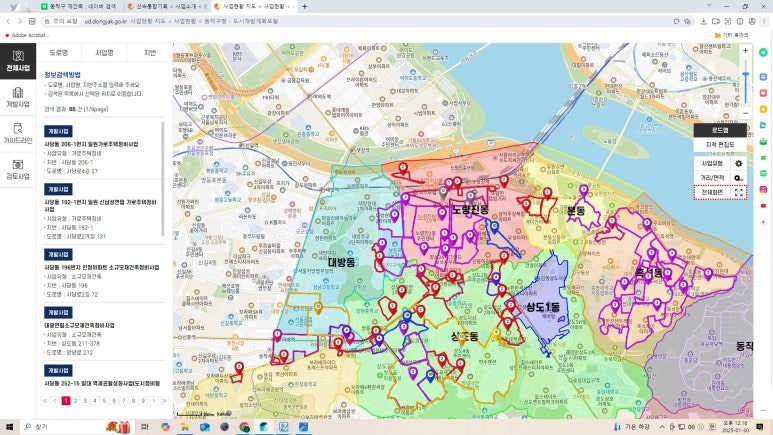Switch to the 사업명 search tab

[104, 52]
